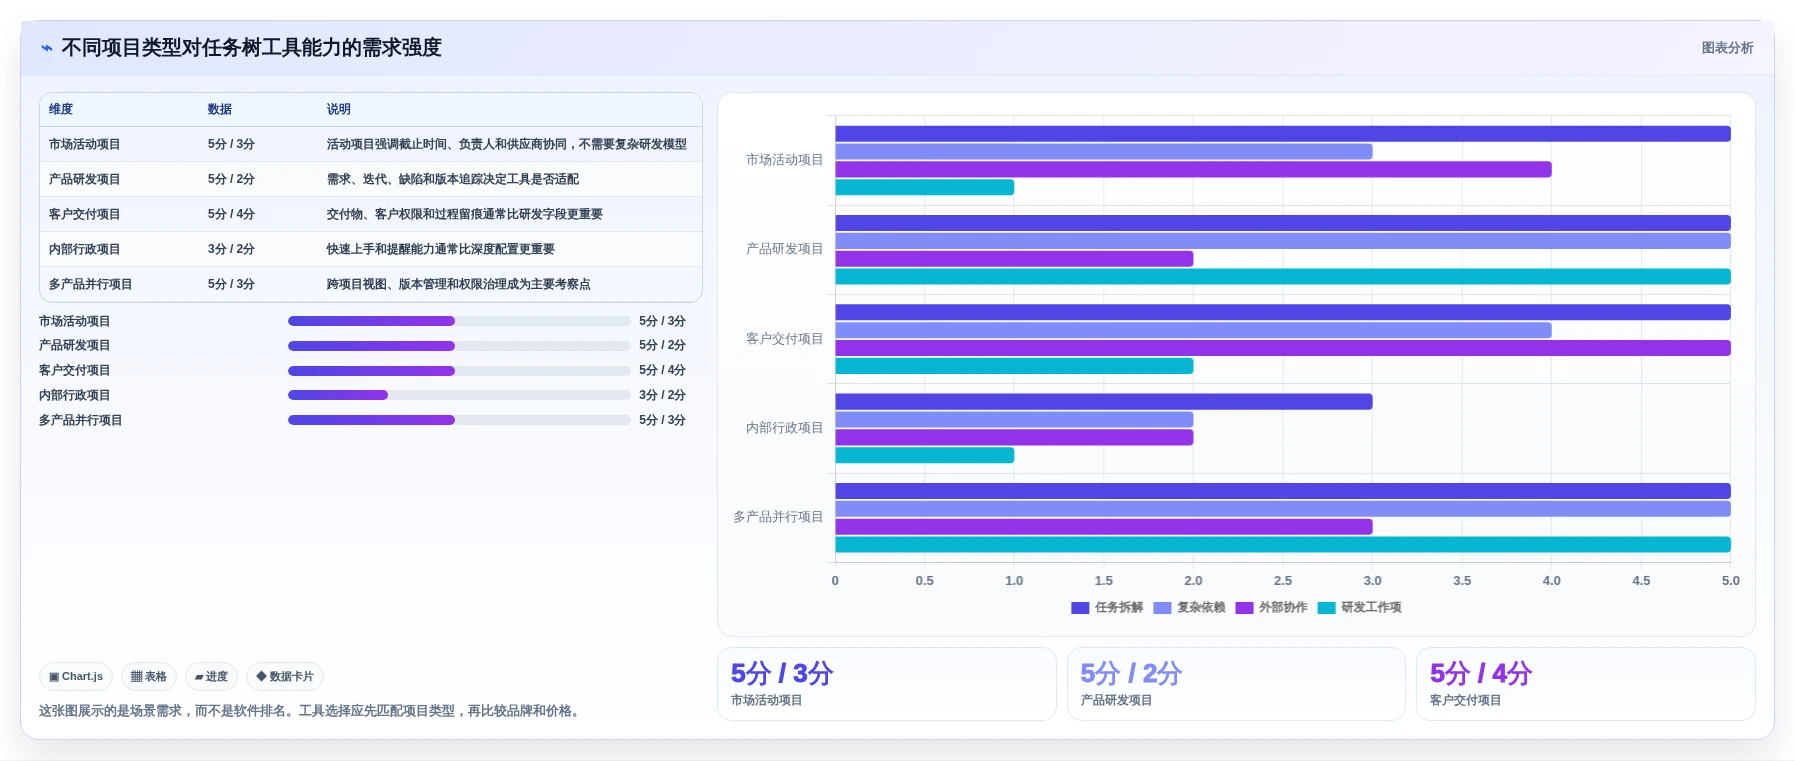Click description starting with 跨项目视图

click(x=459, y=284)
